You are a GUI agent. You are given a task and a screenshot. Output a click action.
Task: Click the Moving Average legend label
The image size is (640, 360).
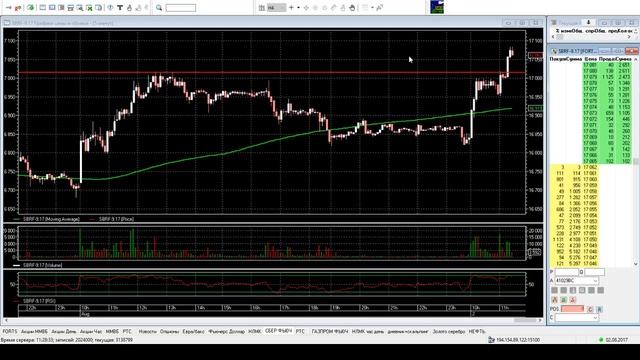51,219
